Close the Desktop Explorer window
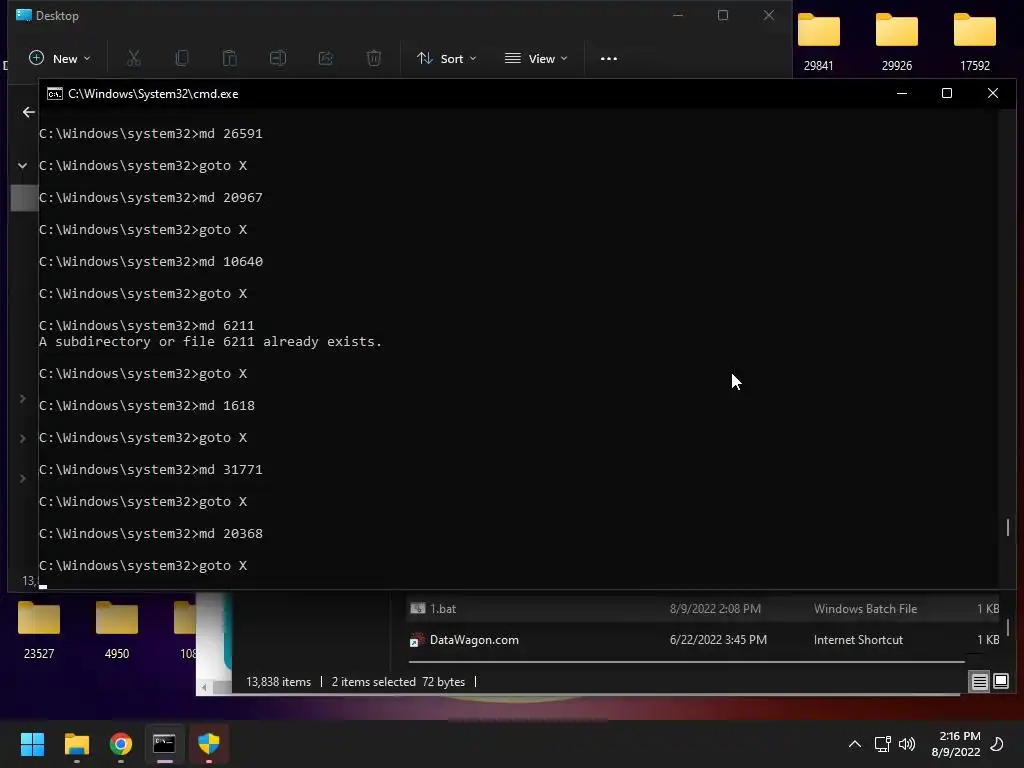The width and height of the screenshot is (1024, 768). pyautogui.click(x=769, y=15)
